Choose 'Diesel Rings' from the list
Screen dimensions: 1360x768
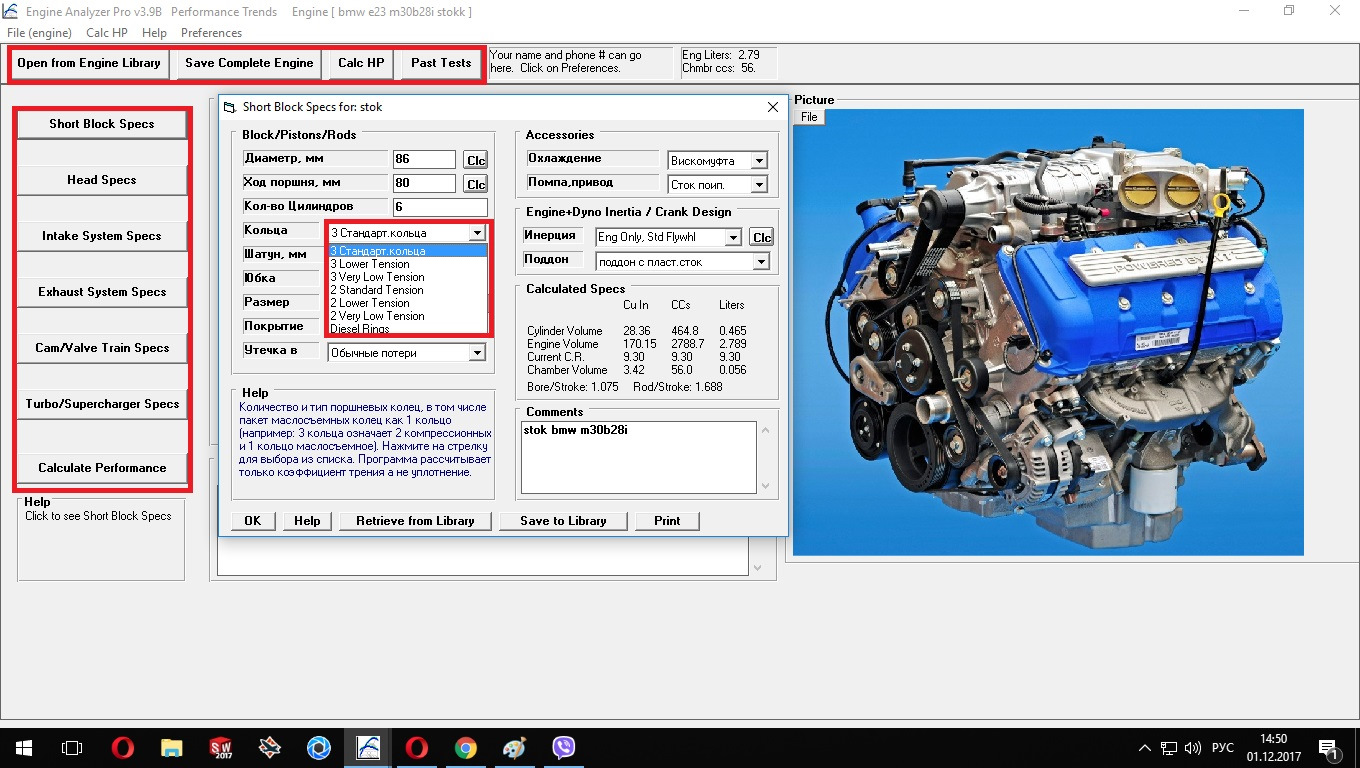point(360,329)
